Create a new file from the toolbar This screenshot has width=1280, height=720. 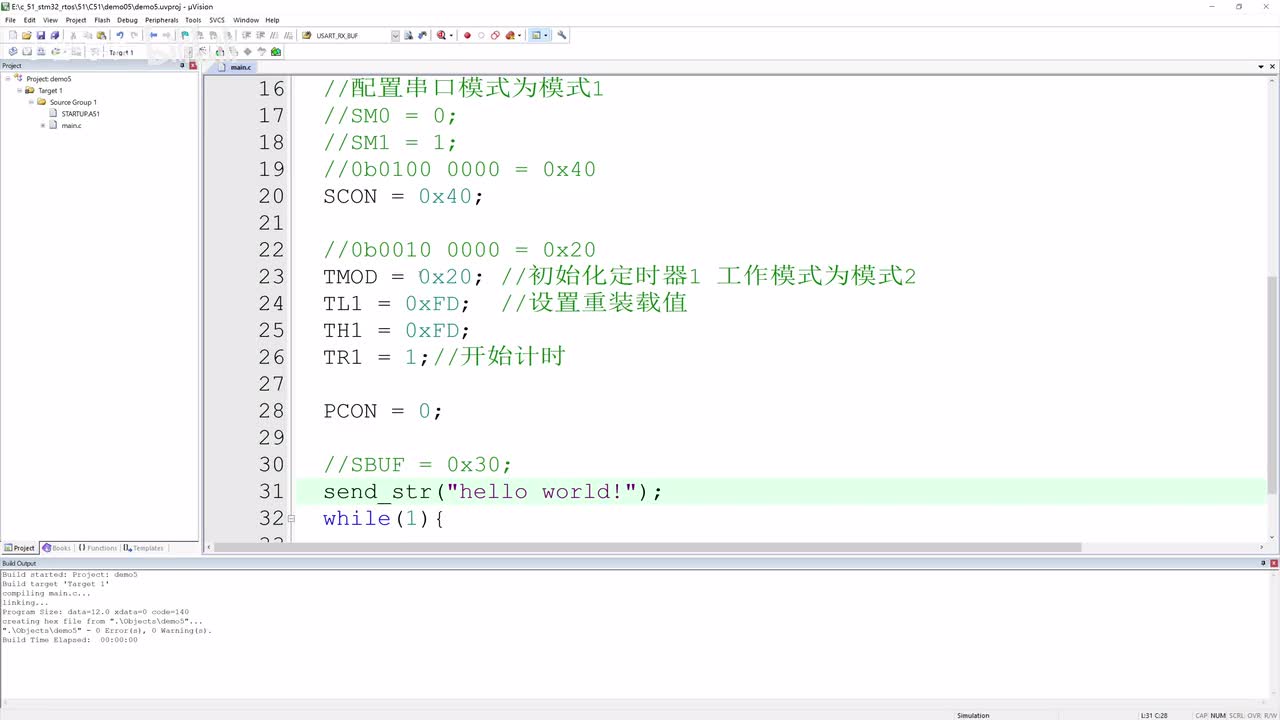pos(13,35)
